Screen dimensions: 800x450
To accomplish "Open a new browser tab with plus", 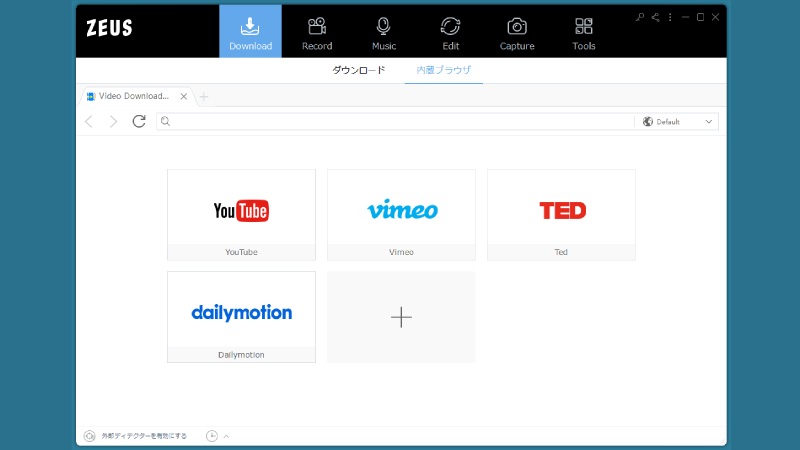I will click(x=204, y=97).
